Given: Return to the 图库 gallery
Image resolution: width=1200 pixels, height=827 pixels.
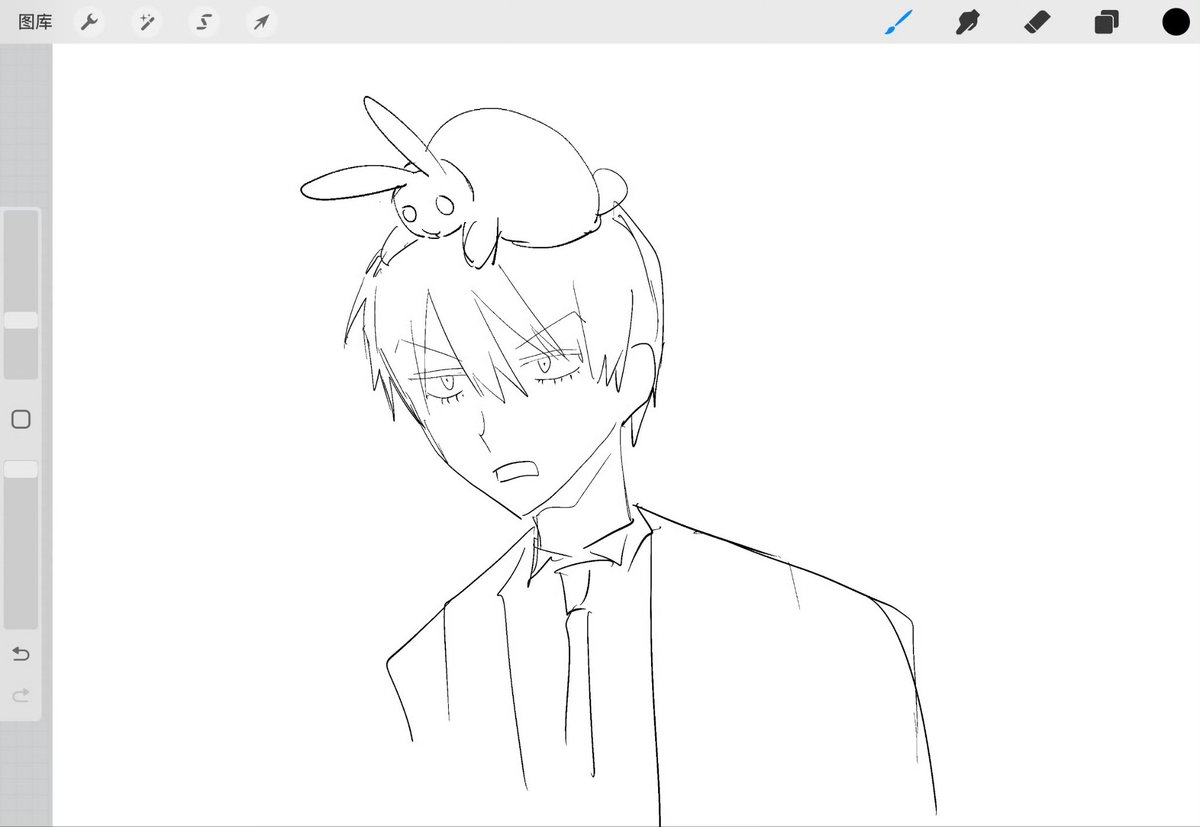Looking at the screenshot, I should tap(34, 21).
